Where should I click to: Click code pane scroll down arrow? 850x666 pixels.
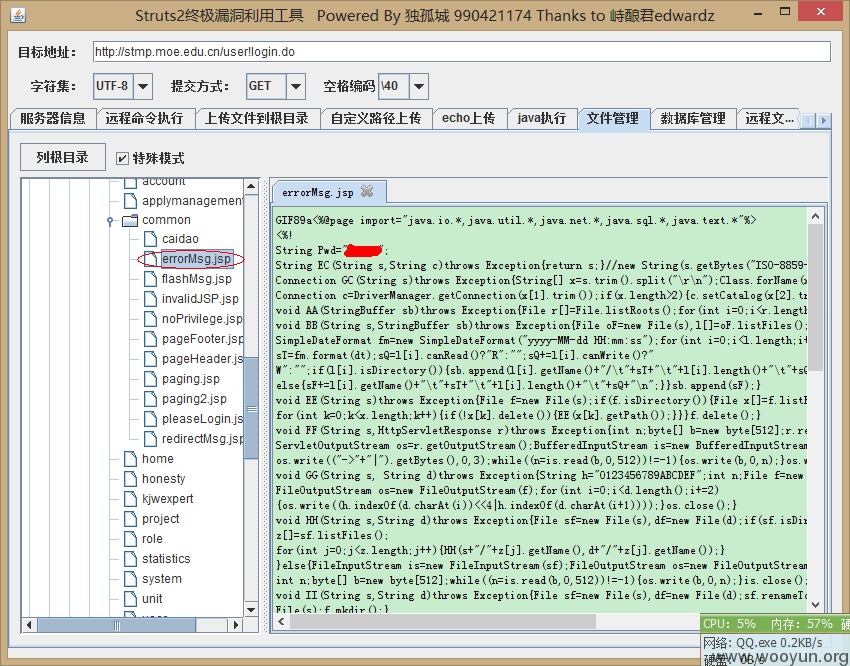point(815,605)
